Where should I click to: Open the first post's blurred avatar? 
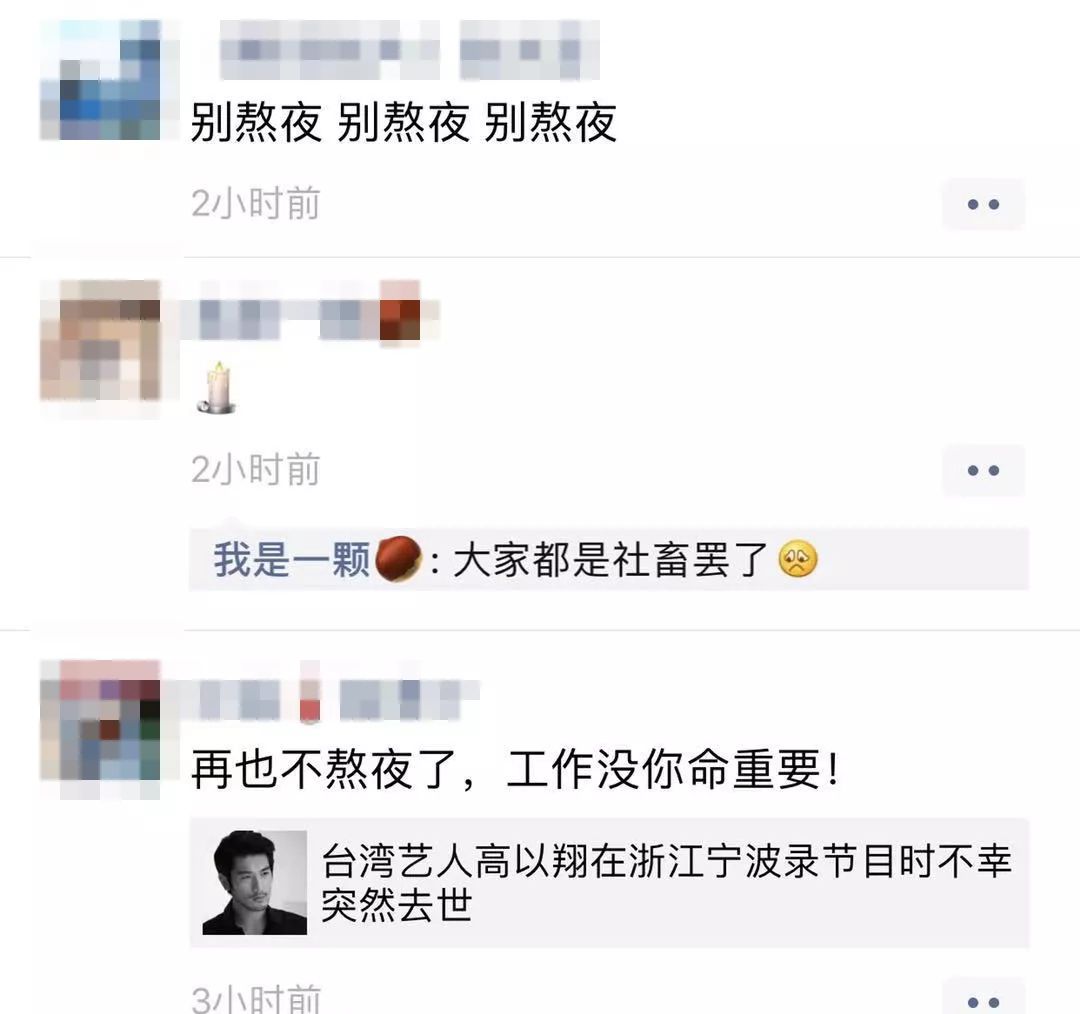[x=101, y=79]
